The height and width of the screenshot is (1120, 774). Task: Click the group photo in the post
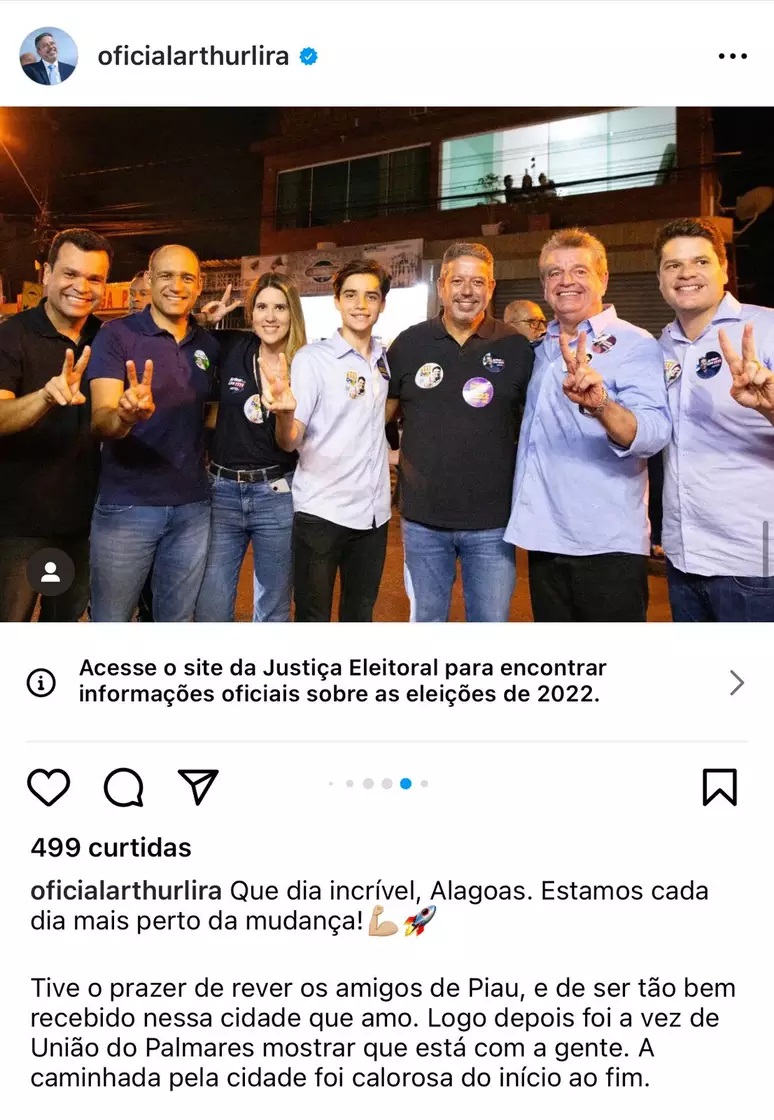pos(387,364)
